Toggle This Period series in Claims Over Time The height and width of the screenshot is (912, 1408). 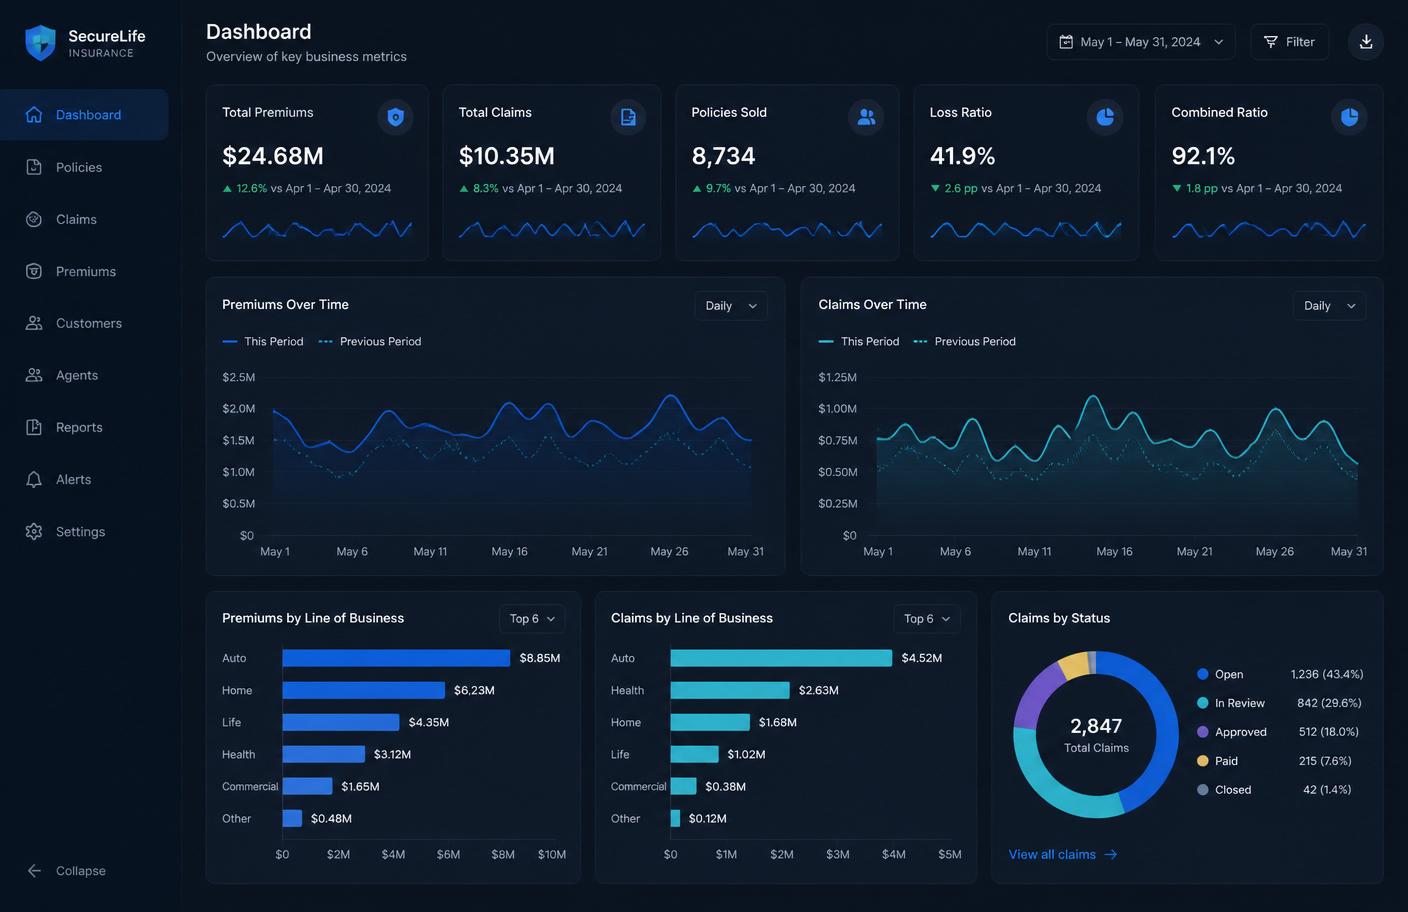859,342
